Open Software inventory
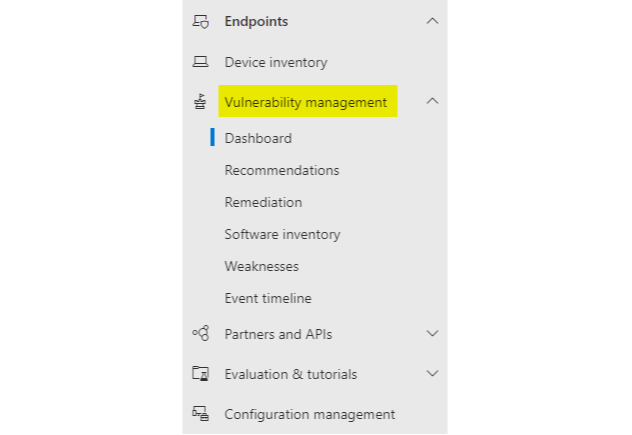The height and width of the screenshot is (435, 632). 282,234
